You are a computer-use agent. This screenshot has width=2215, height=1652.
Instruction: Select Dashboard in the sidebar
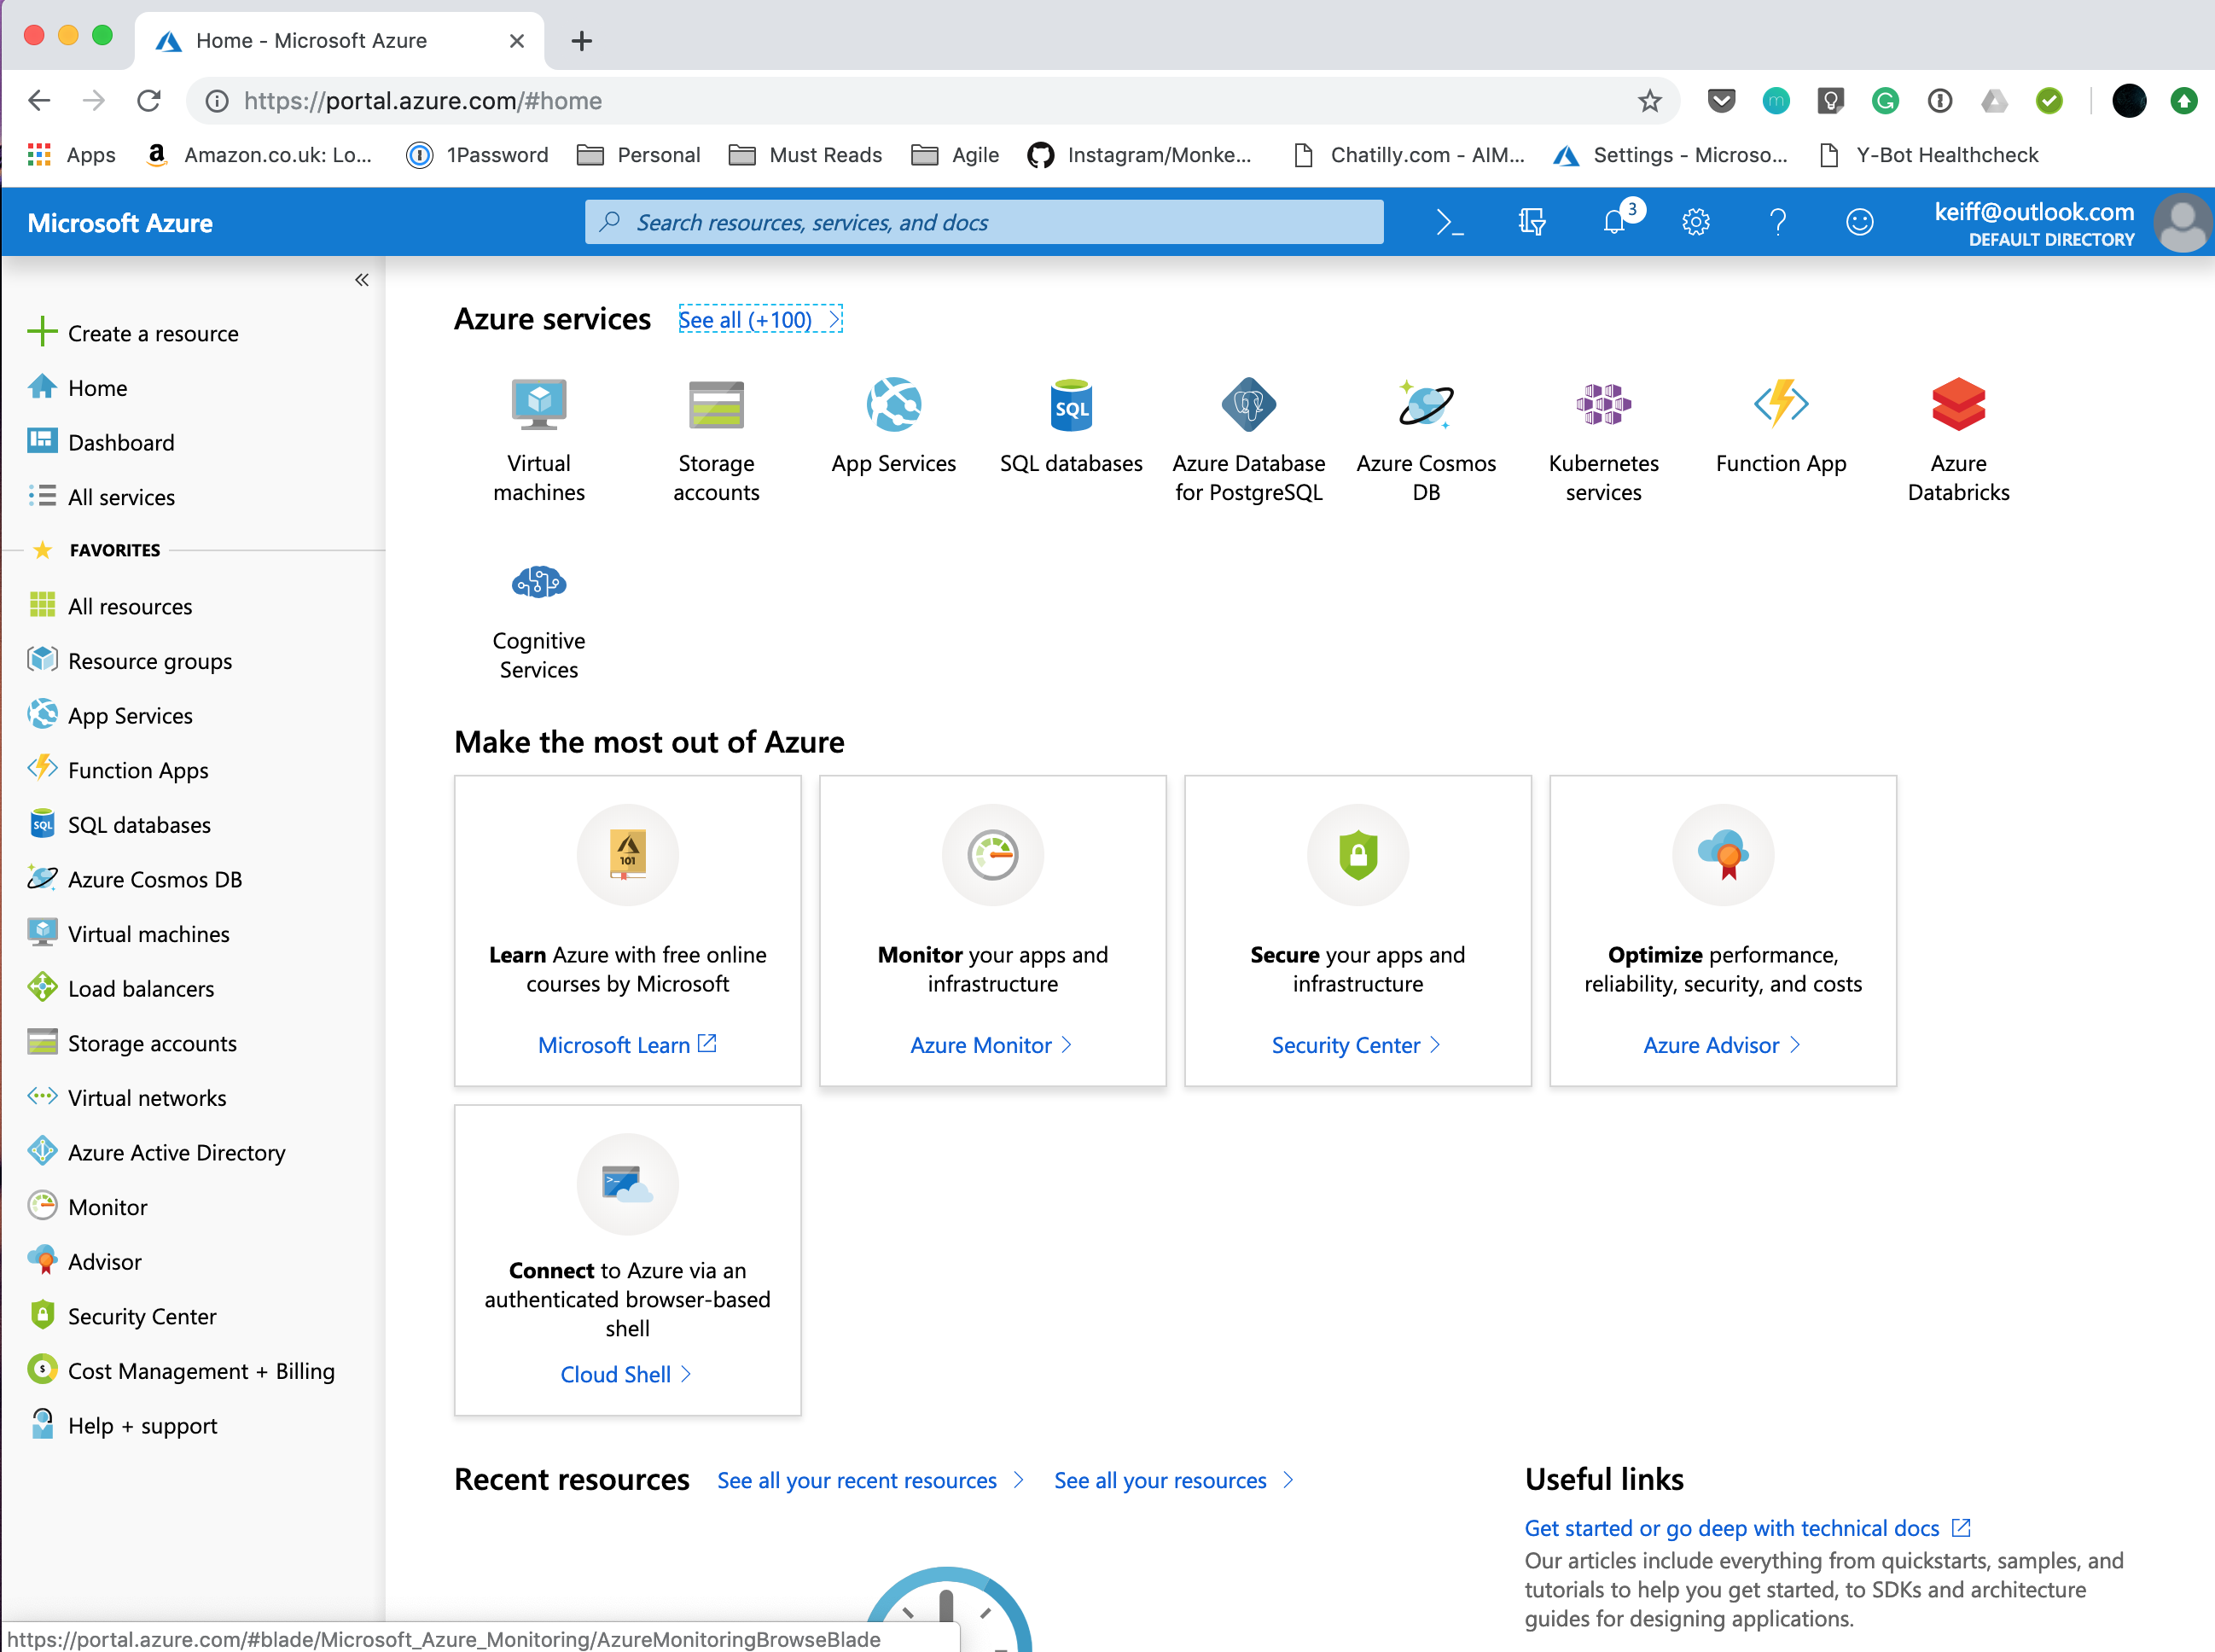[121, 442]
